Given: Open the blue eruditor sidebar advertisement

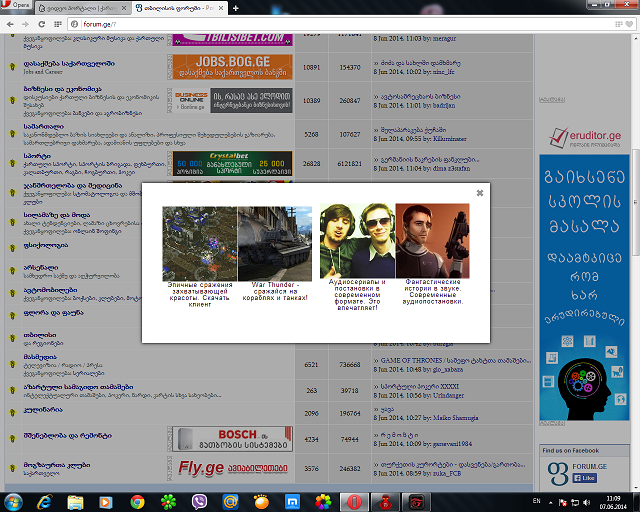Looking at the screenshot, I should click(x=584, y=287).
